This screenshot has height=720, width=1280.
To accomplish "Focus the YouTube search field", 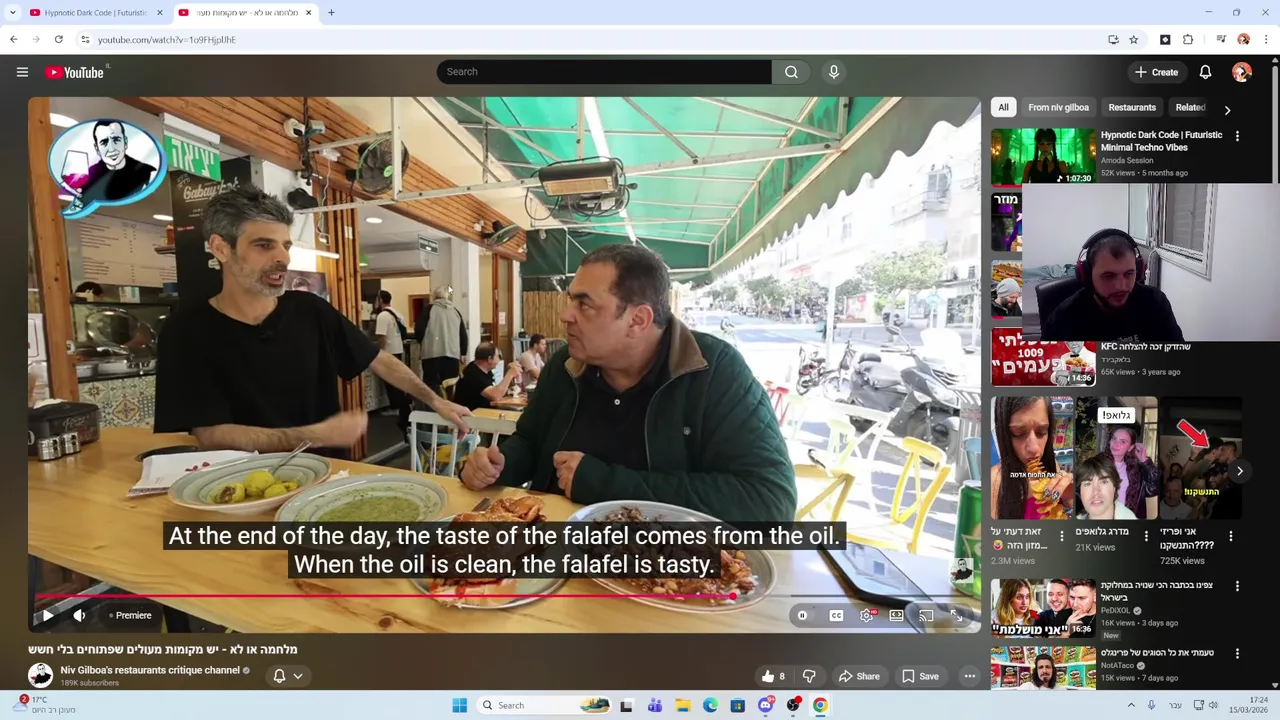I will [x=604, y=72].
